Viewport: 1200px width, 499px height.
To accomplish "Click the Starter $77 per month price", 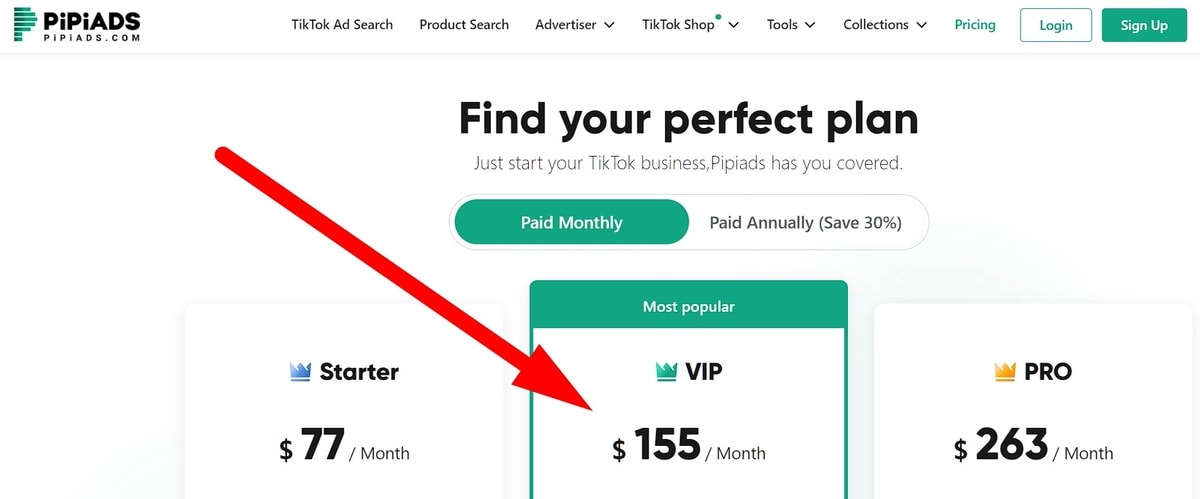I will tap(344, 446).
